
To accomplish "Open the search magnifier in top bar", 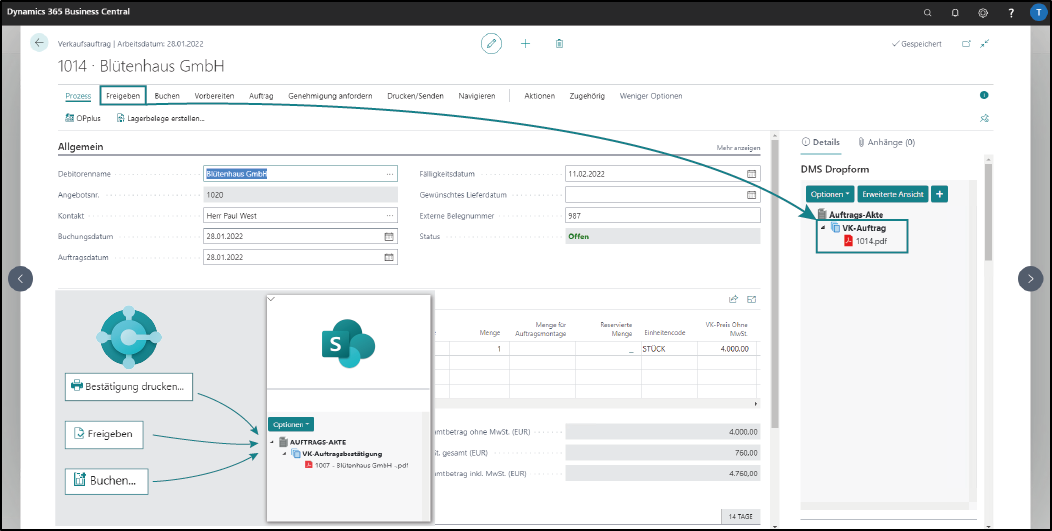I will coord(928,12).
